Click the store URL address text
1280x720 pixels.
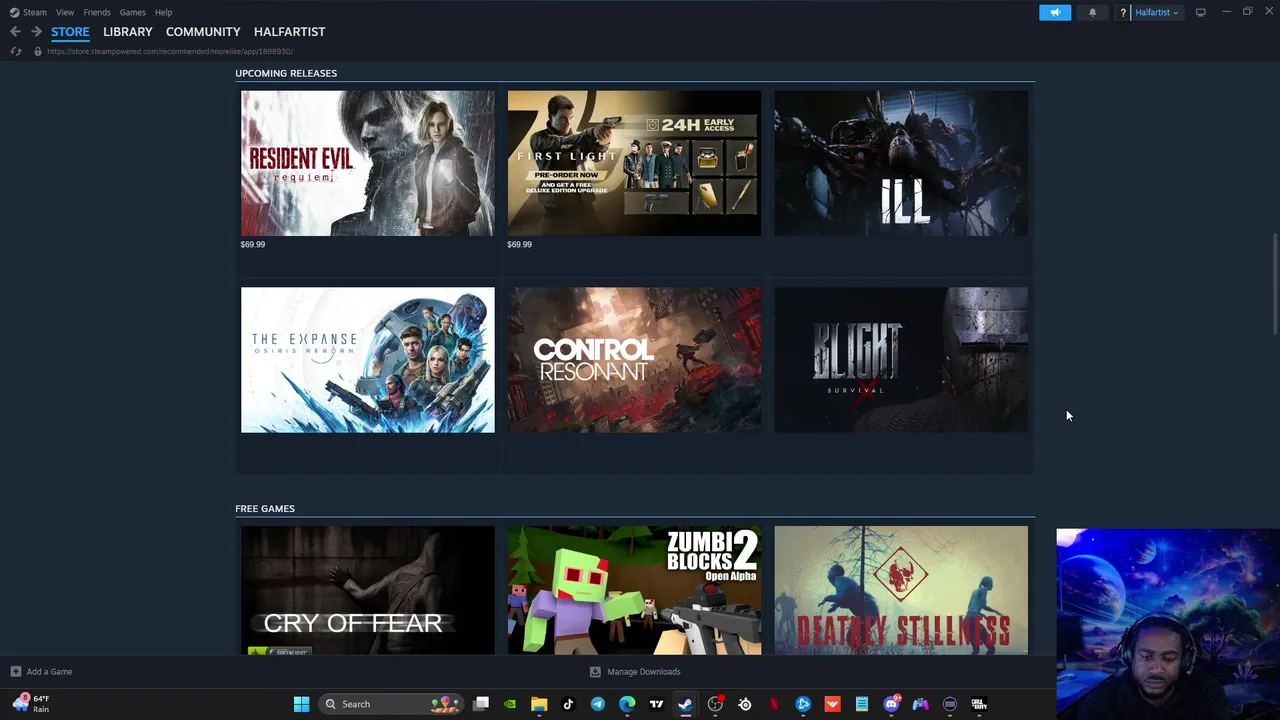(x=169, y=51)
